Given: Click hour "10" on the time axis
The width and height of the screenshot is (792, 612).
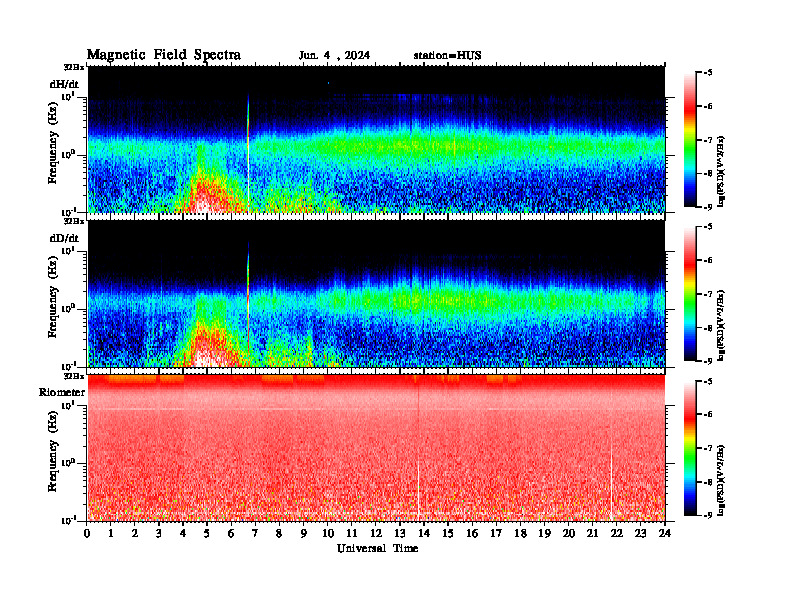Looking at the screenshot, I should coord(328,533).
